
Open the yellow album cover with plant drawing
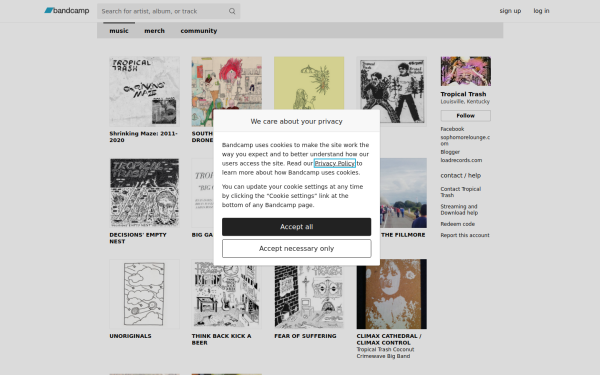pyautogui.click(x=309, y=83)
